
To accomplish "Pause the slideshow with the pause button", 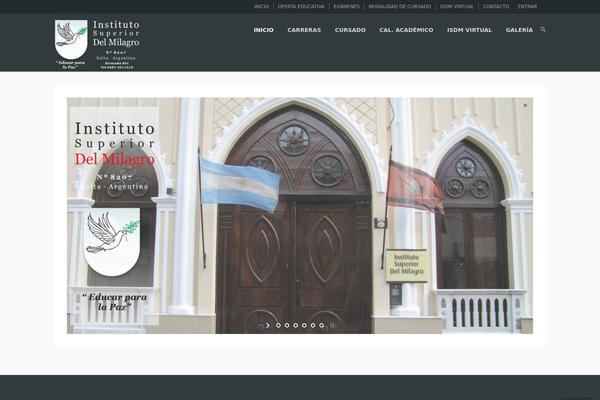I will coord(332,325).
